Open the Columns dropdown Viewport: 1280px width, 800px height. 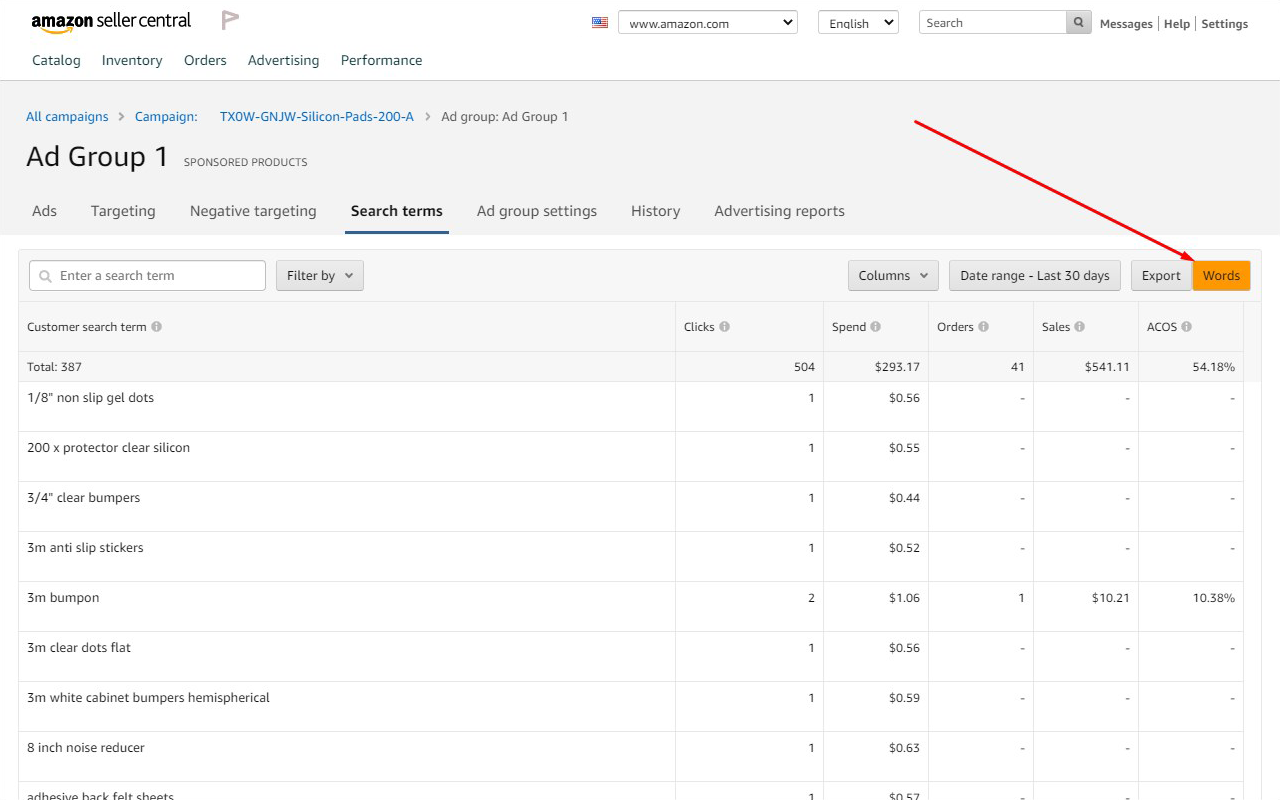[x=893, y=276]
